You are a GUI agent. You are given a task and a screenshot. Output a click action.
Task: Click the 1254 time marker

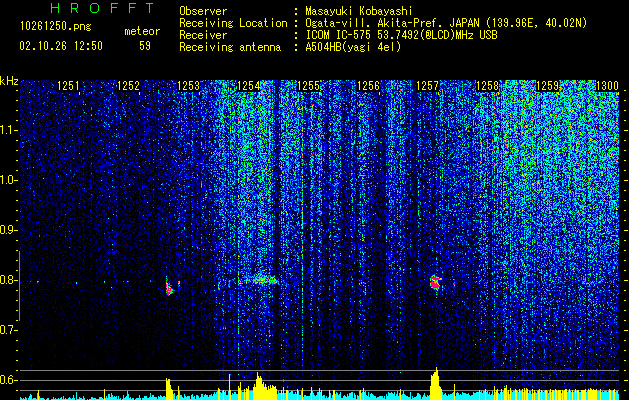(248, 85)
